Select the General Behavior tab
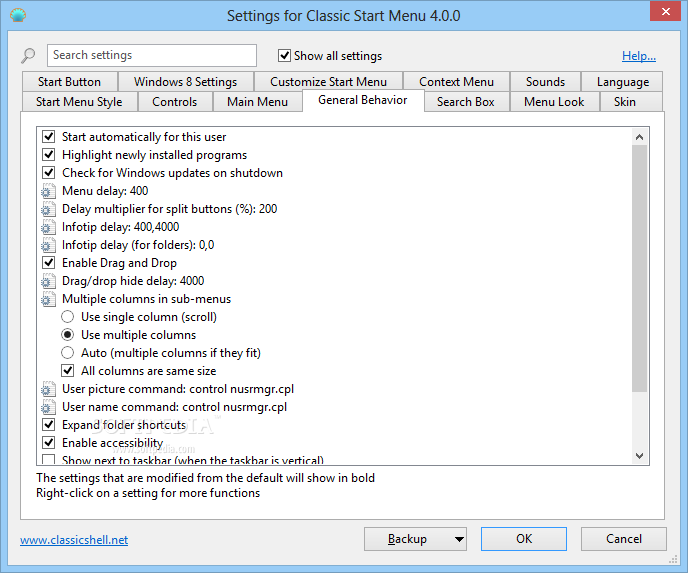Image resolution: width=688 pixels, height=573 pixels. point(363,100)
